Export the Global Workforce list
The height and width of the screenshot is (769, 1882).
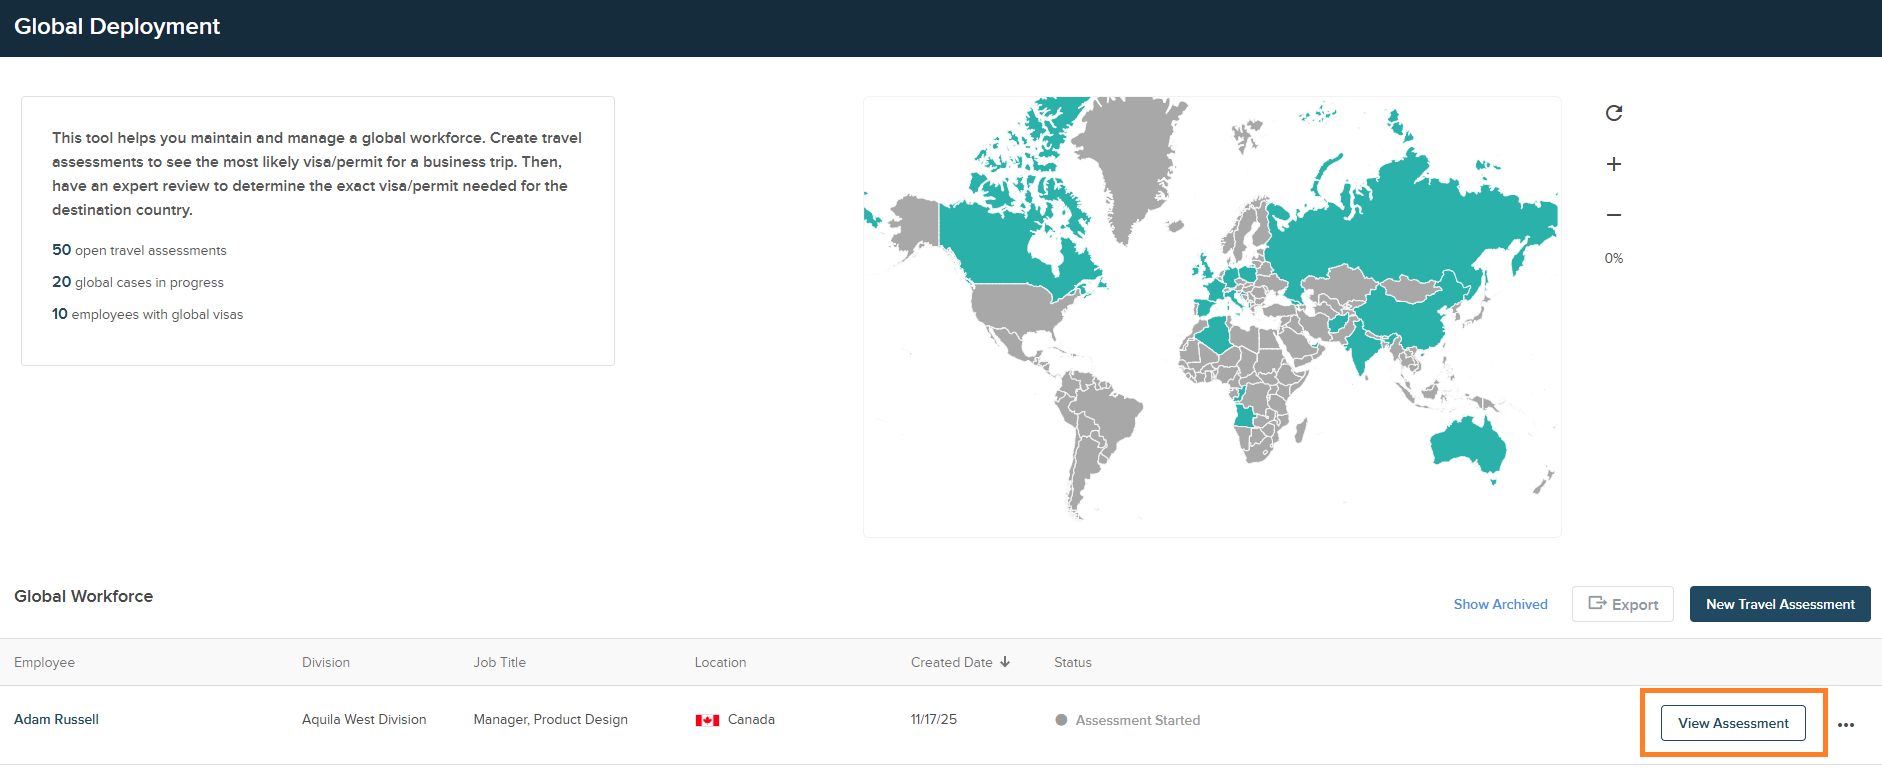click(1622, 604)
